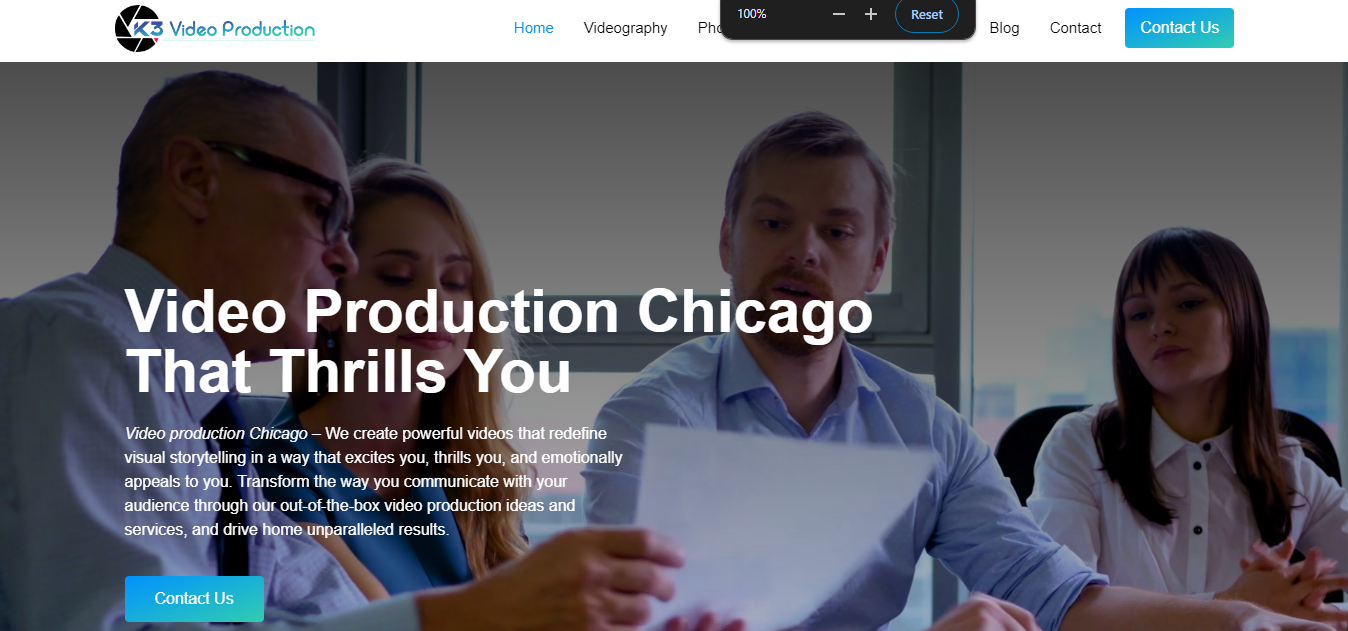This screenshot has height=631, width=1348.
Task: Click the zoom in plus icon
Action: 871,14
